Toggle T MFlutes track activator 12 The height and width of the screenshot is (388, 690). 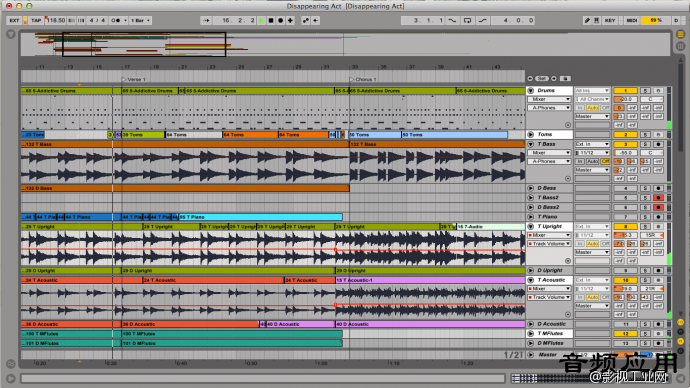pyautogui.click(x=625, y=334)
